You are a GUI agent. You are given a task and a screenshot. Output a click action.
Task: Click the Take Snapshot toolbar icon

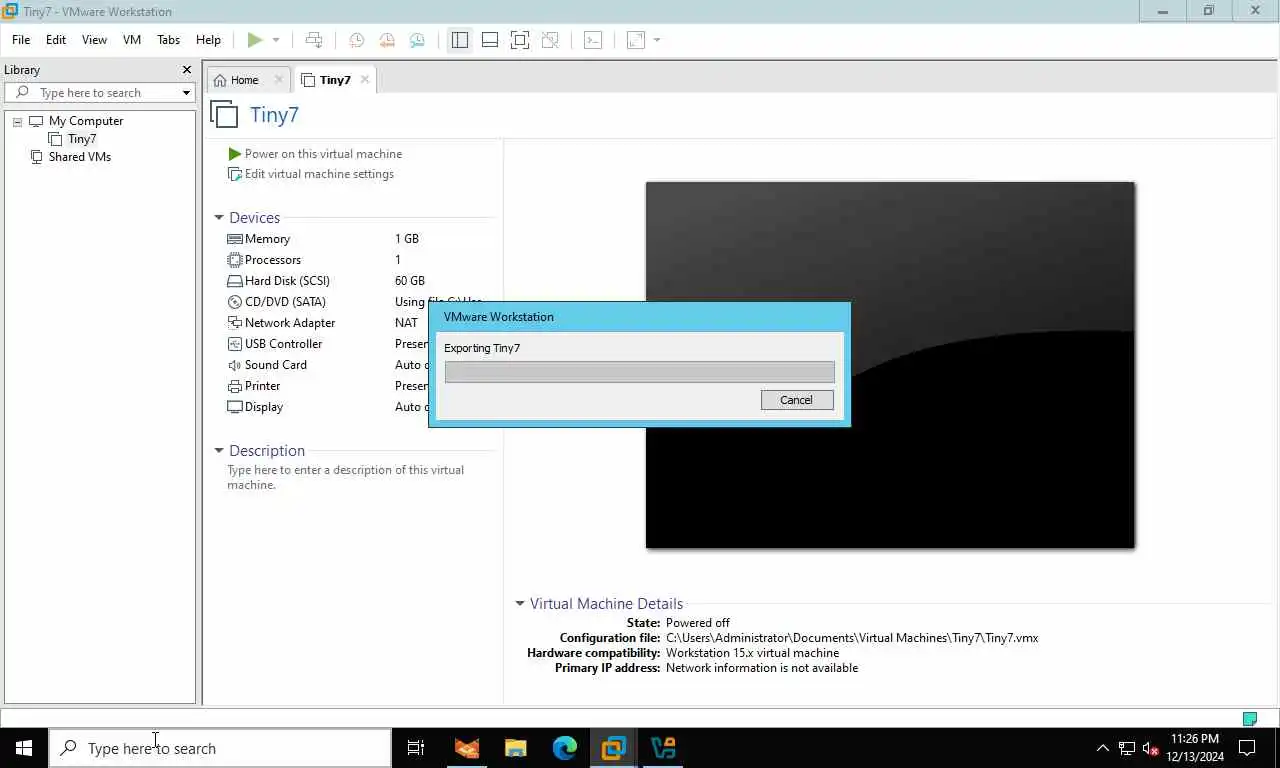click(x=356, y=40)
